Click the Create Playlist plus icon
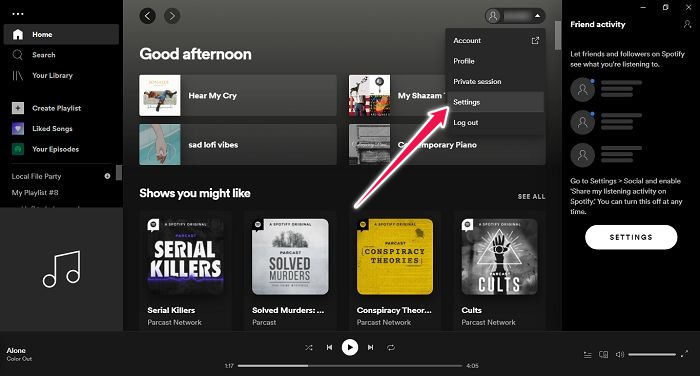700x376 pixels. point(18,108)
